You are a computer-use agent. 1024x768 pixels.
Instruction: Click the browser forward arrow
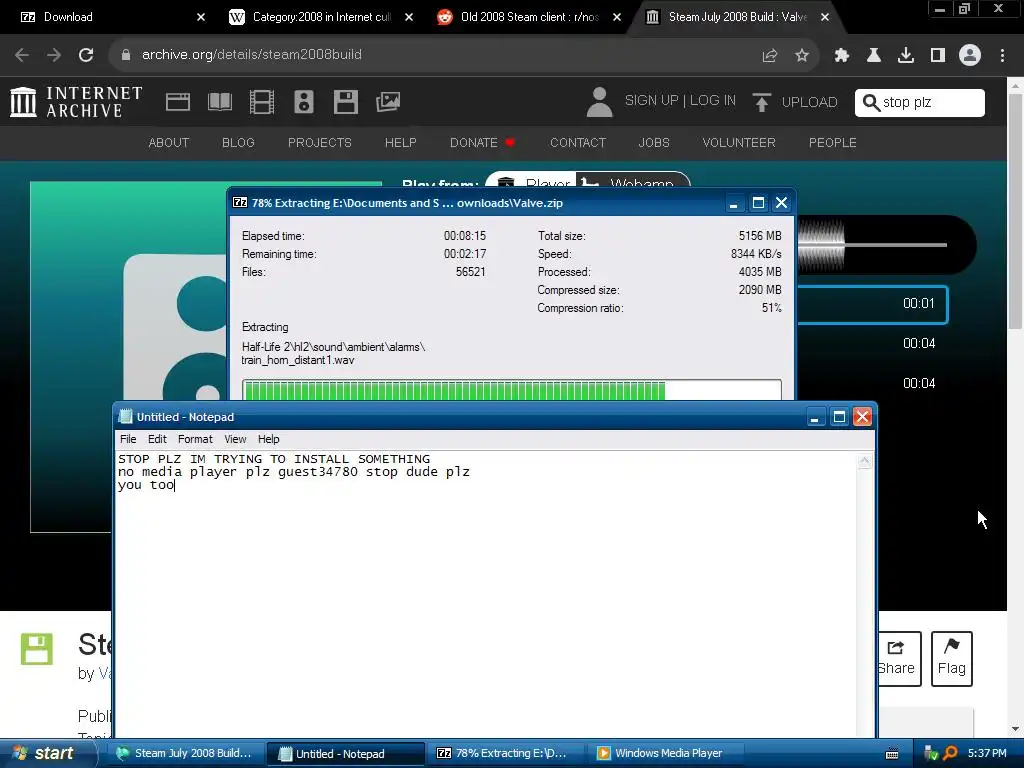[x=54, y=55]
